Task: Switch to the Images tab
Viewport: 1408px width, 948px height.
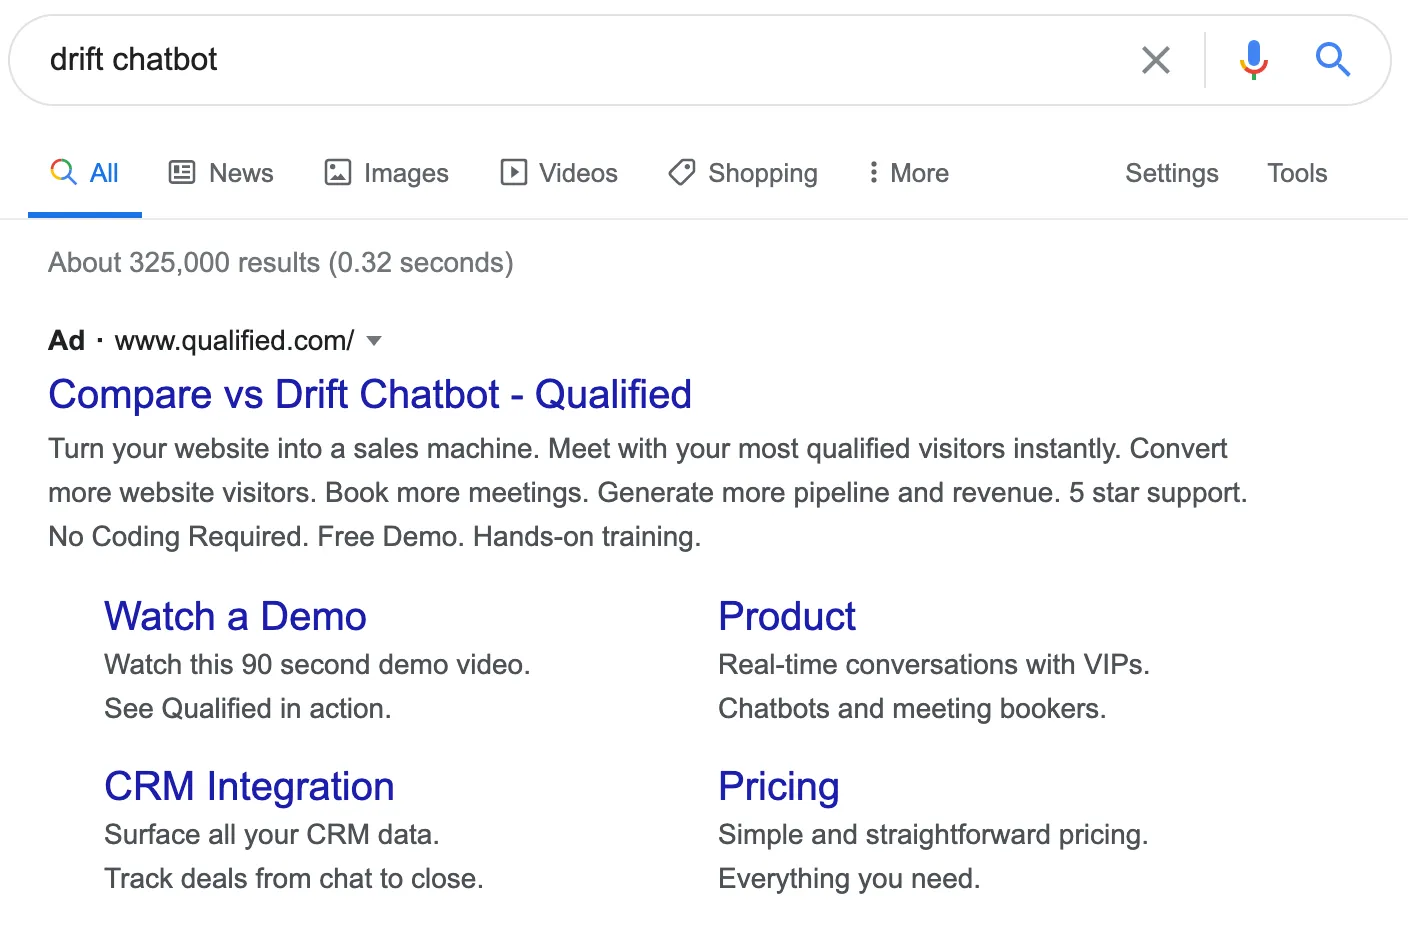Action: tap(405, 172)
